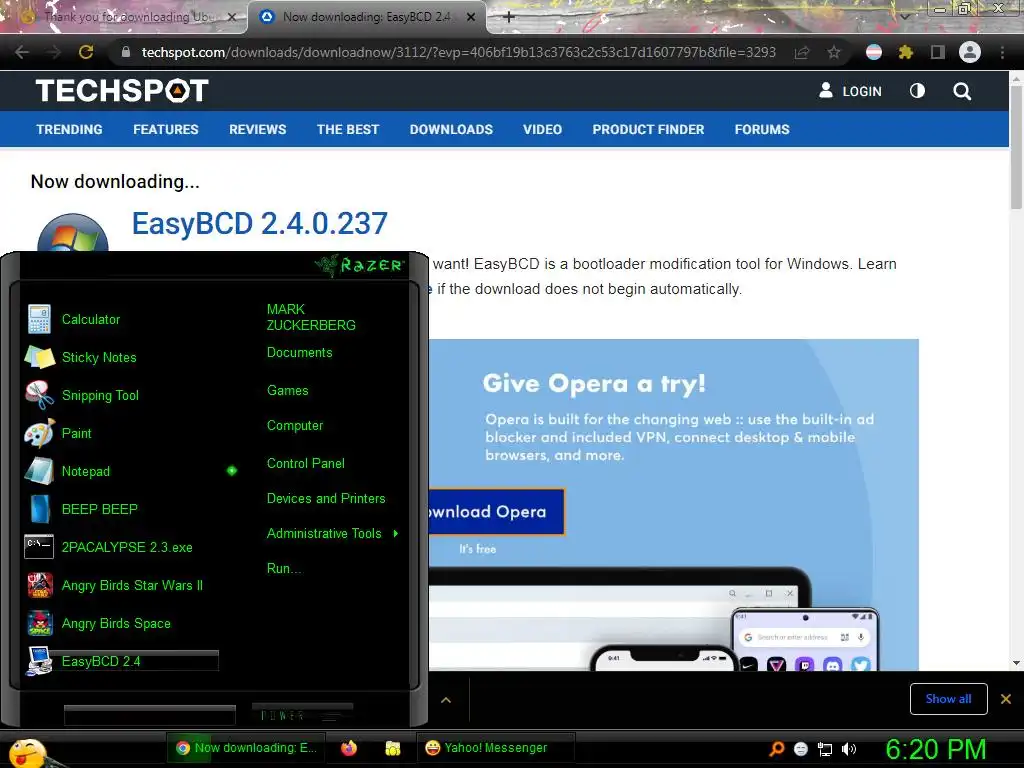The width and height of the screenshot is (1024, 768).
Task: Open PRODUCT FINDER nav item
Action: [648, 129]
